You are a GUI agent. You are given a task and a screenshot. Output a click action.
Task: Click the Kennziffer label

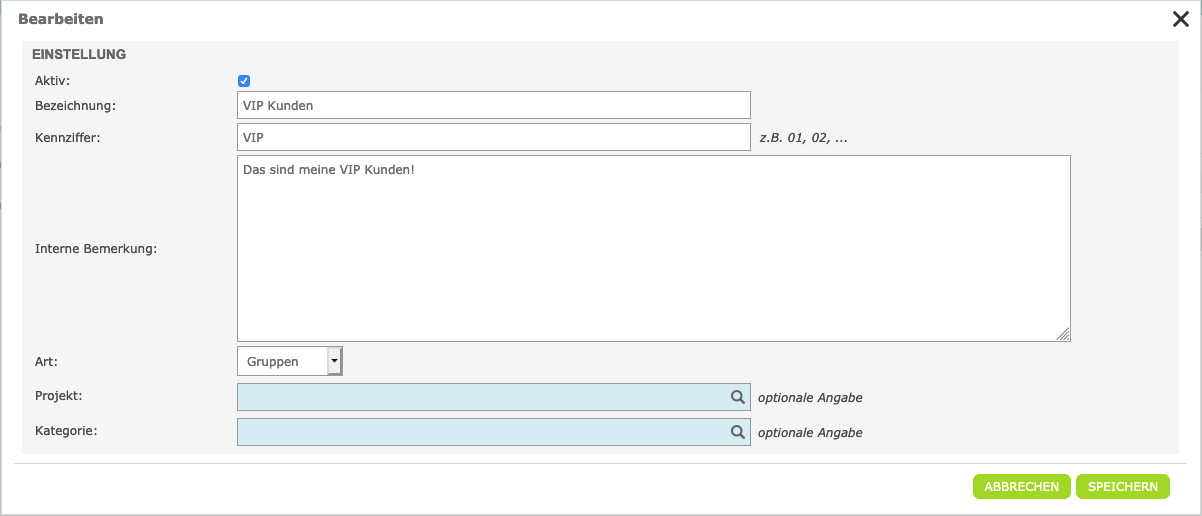pyautogui.click(x=68, y=137)
